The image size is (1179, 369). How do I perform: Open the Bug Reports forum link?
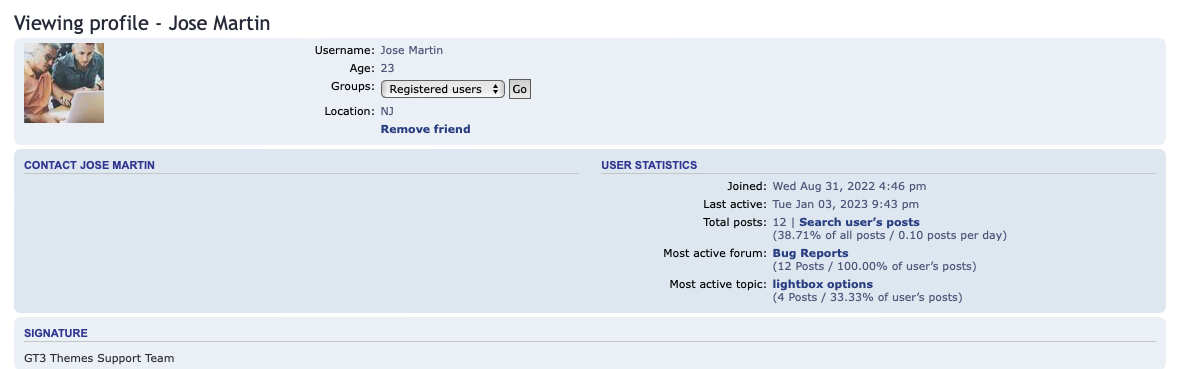pos(811,253)
